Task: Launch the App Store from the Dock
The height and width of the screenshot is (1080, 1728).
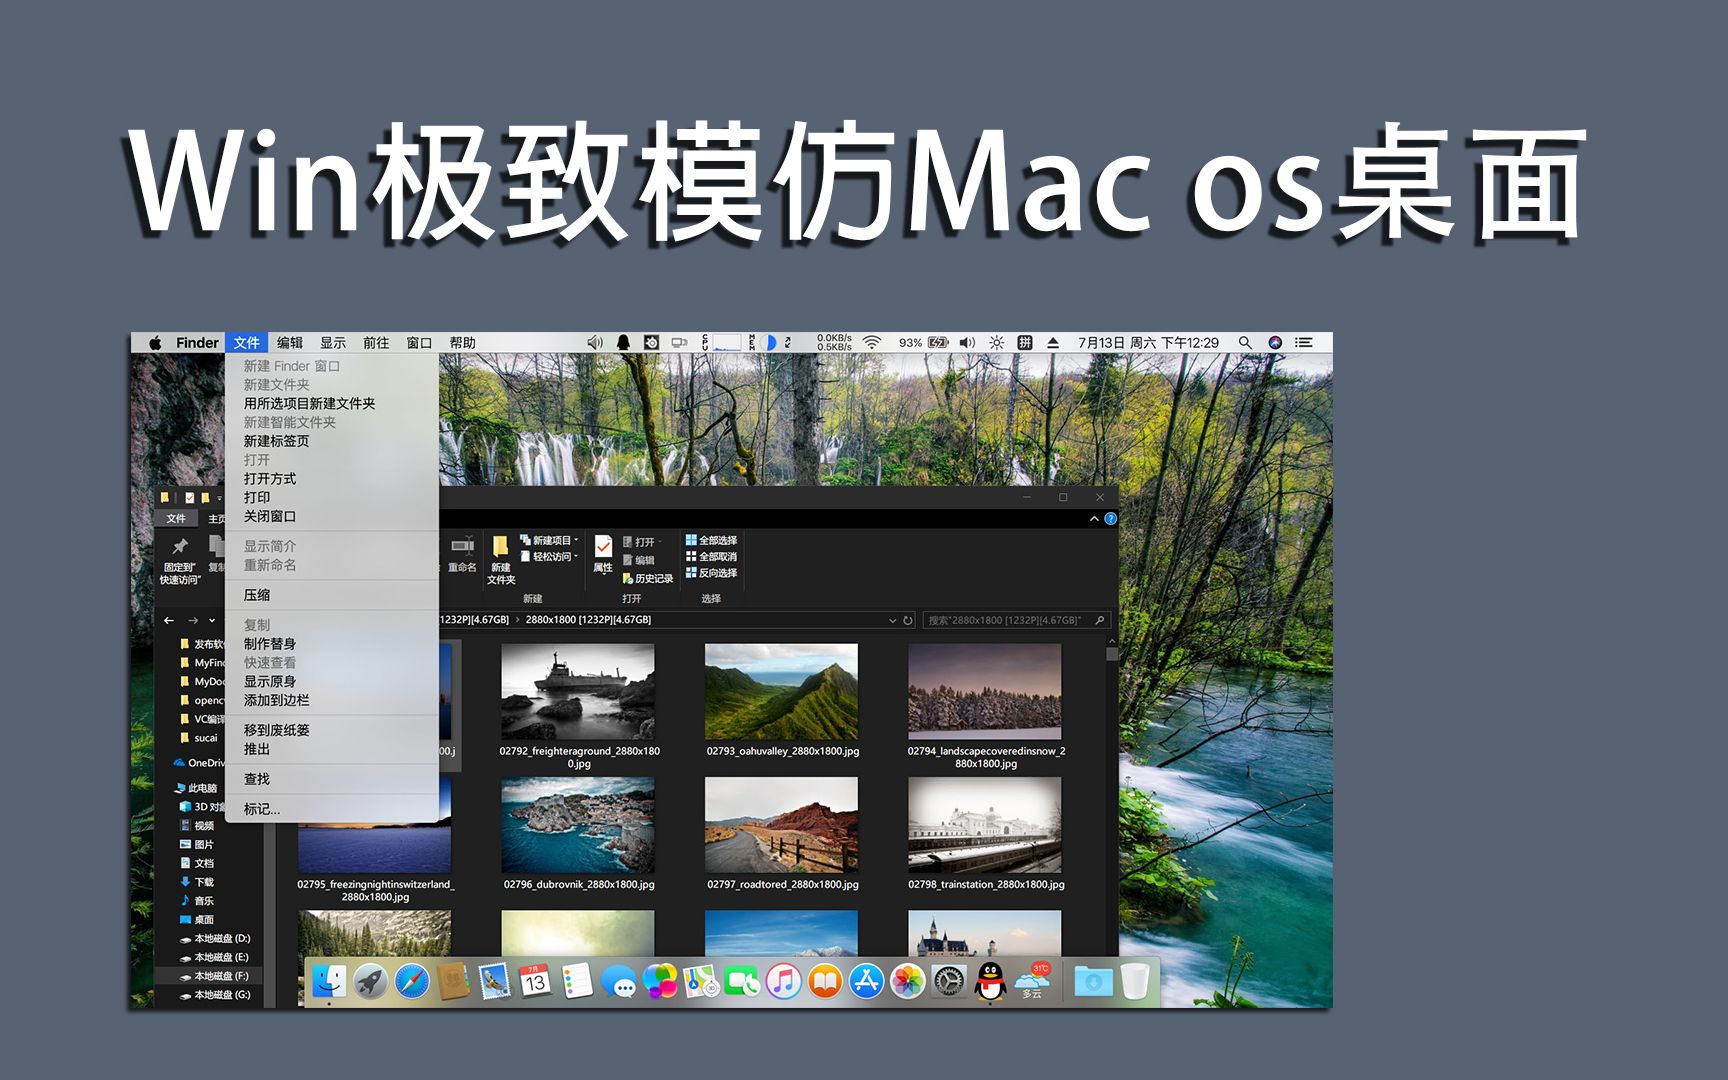Action: click(867, 982)
